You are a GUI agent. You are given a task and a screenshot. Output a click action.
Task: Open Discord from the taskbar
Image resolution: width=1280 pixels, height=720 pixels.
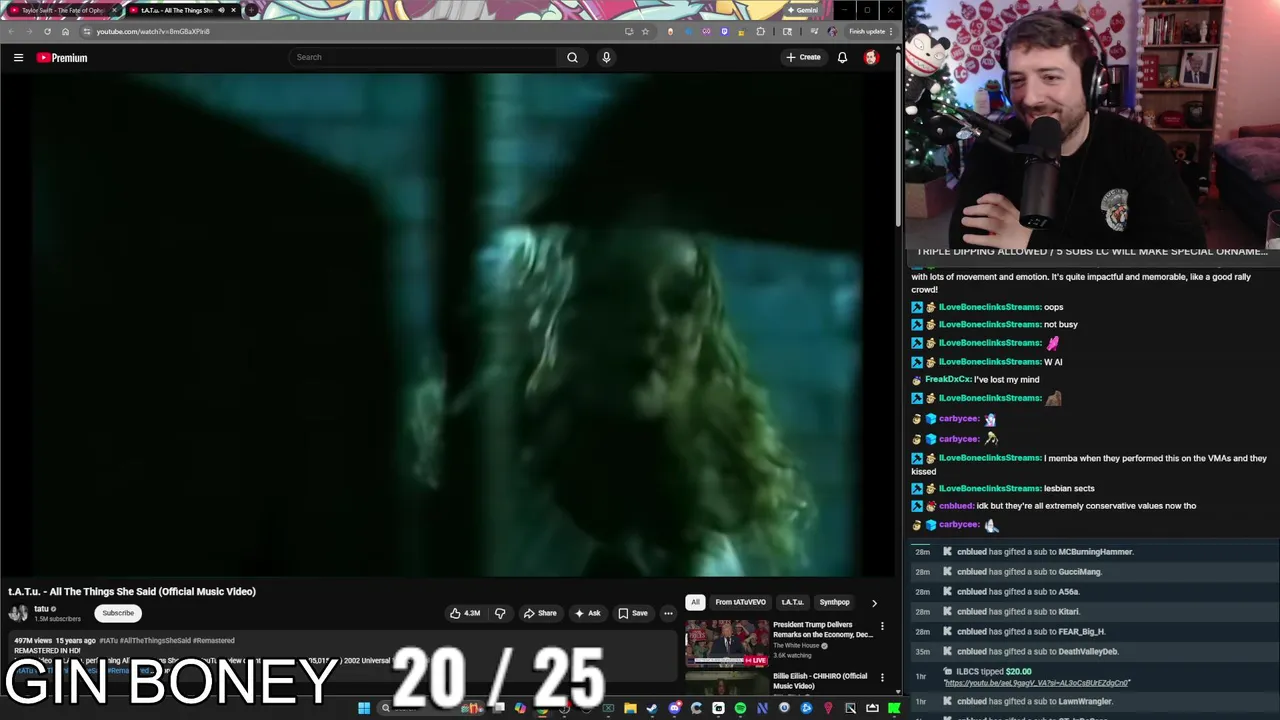click(x=674, y=708)
